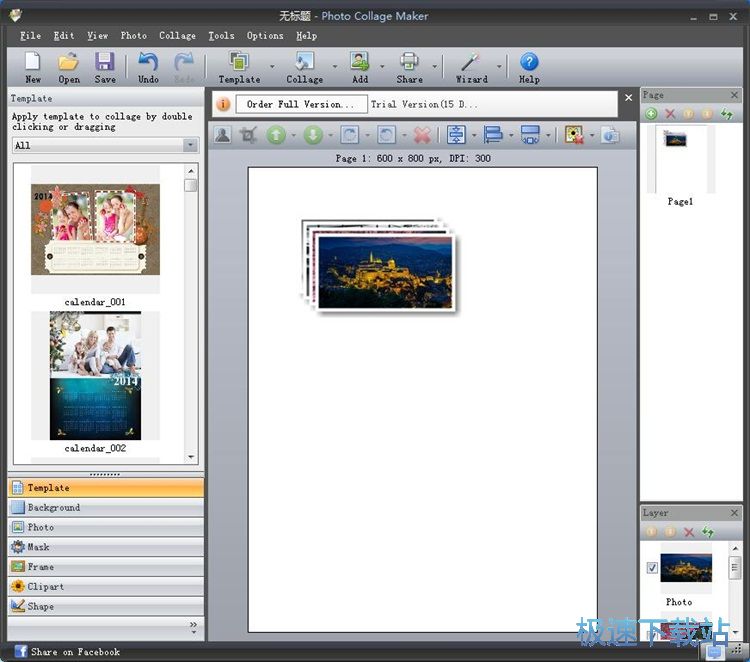Viewport: 750px width, 662px height.
Task: Open the Collage menu
Action: click(177, 36)
